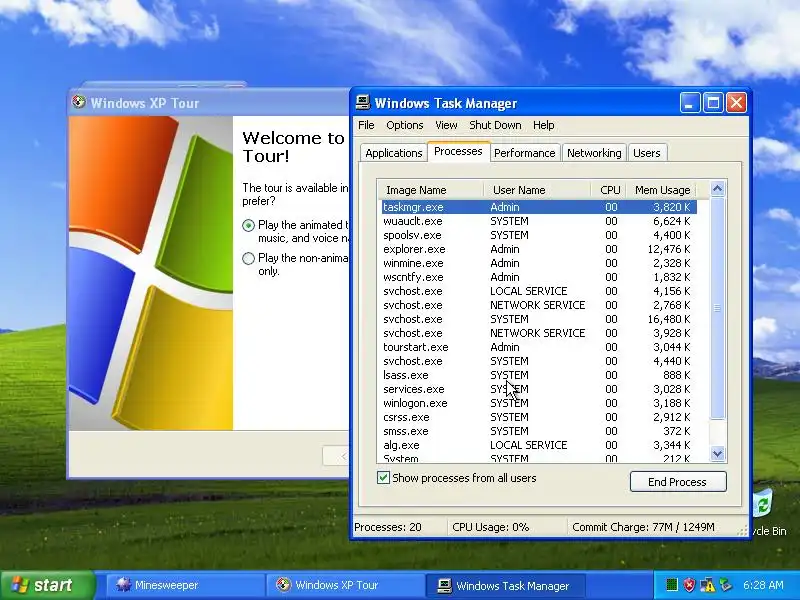Sort by the CPU column header
The image size is (800, 600).
pos(609,190)
